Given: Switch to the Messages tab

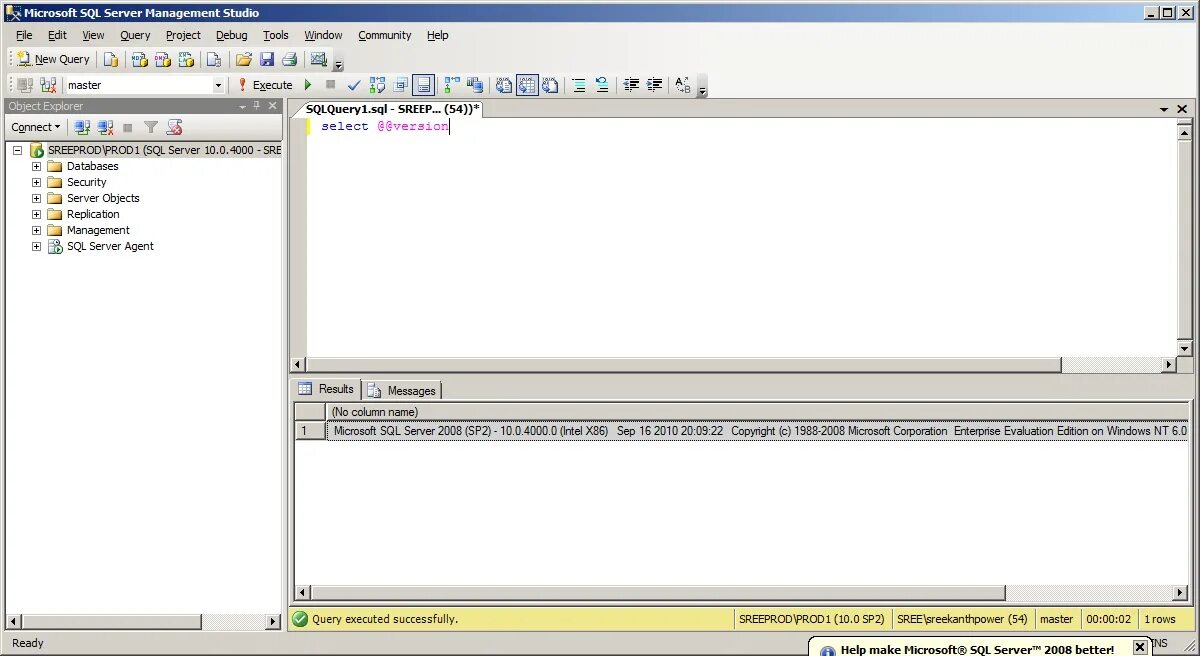Looking at the screenshot, I should 402,390.
